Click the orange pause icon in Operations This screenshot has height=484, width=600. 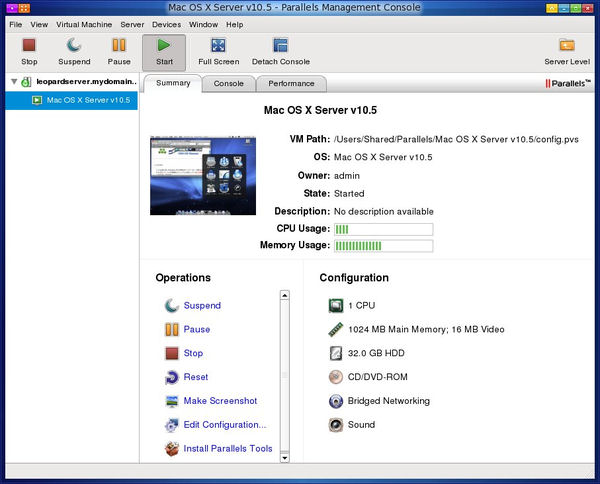pos(171,329)
